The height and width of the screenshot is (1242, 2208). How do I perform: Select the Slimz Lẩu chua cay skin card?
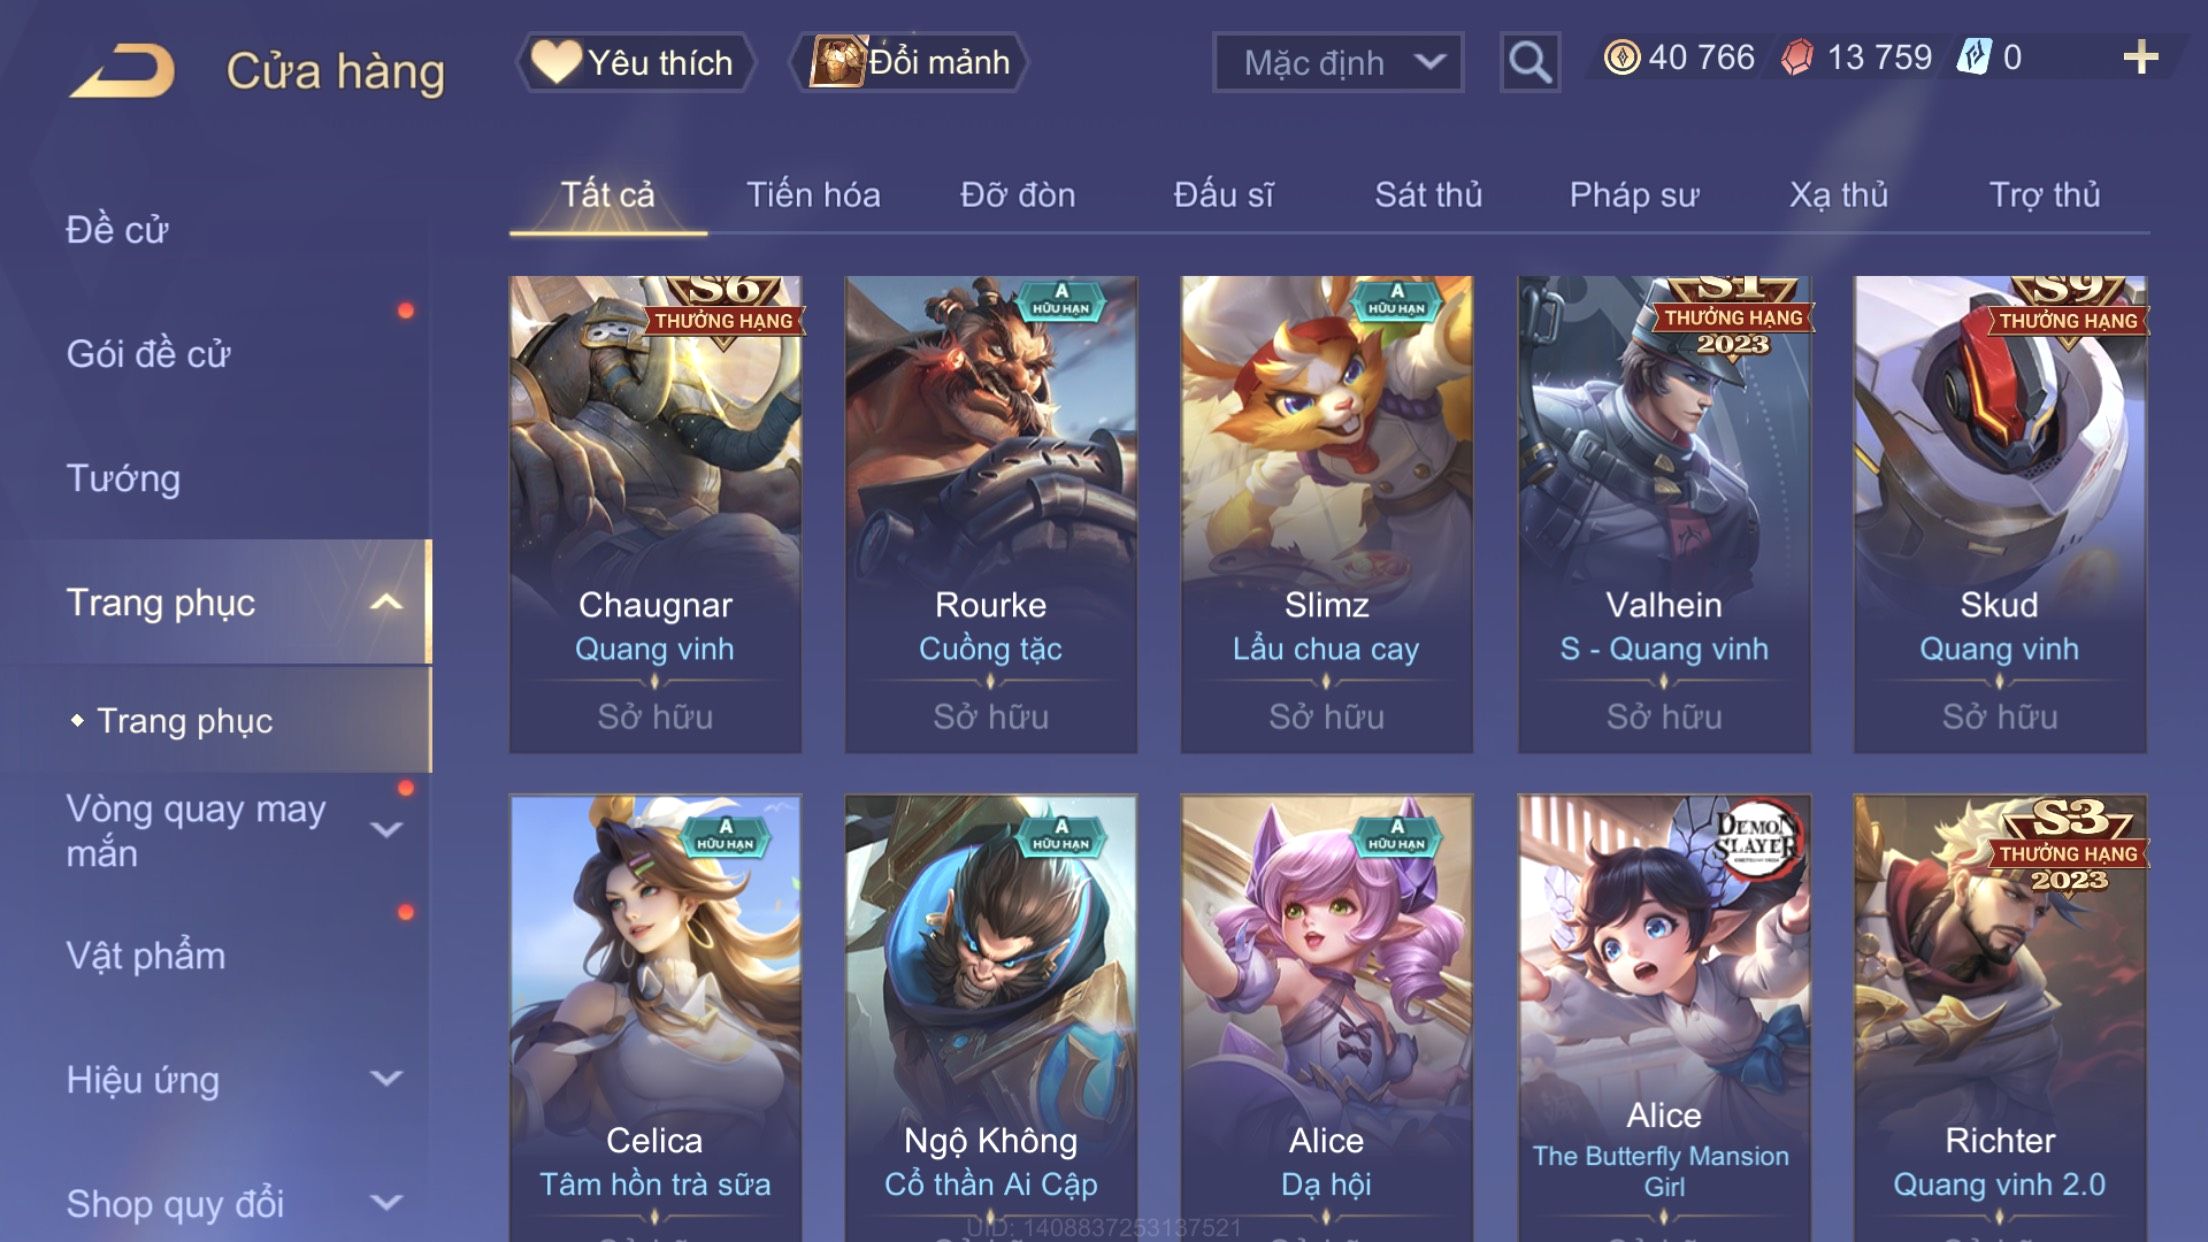pyautogui.click(x=1326, y=514)
